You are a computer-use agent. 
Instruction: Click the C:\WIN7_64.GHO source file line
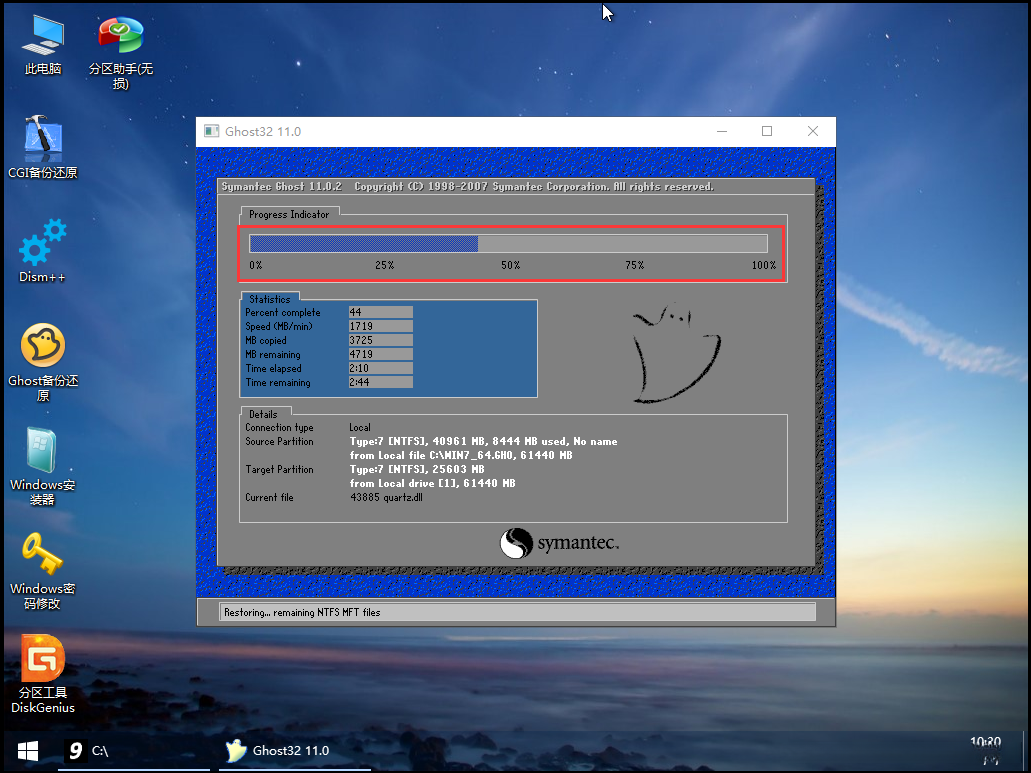click(x=461, y=455)
